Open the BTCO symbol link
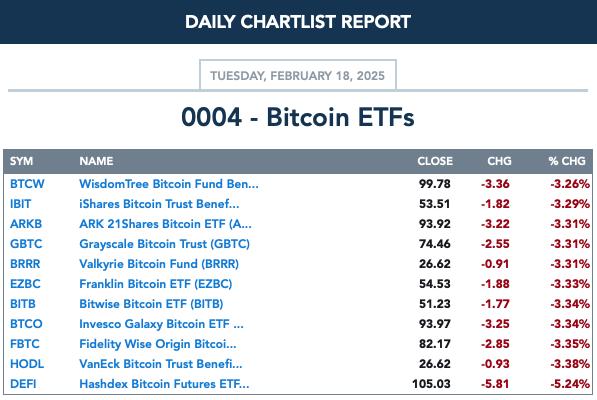This screenshot has width=597, height=400. [x=26, y=324]
